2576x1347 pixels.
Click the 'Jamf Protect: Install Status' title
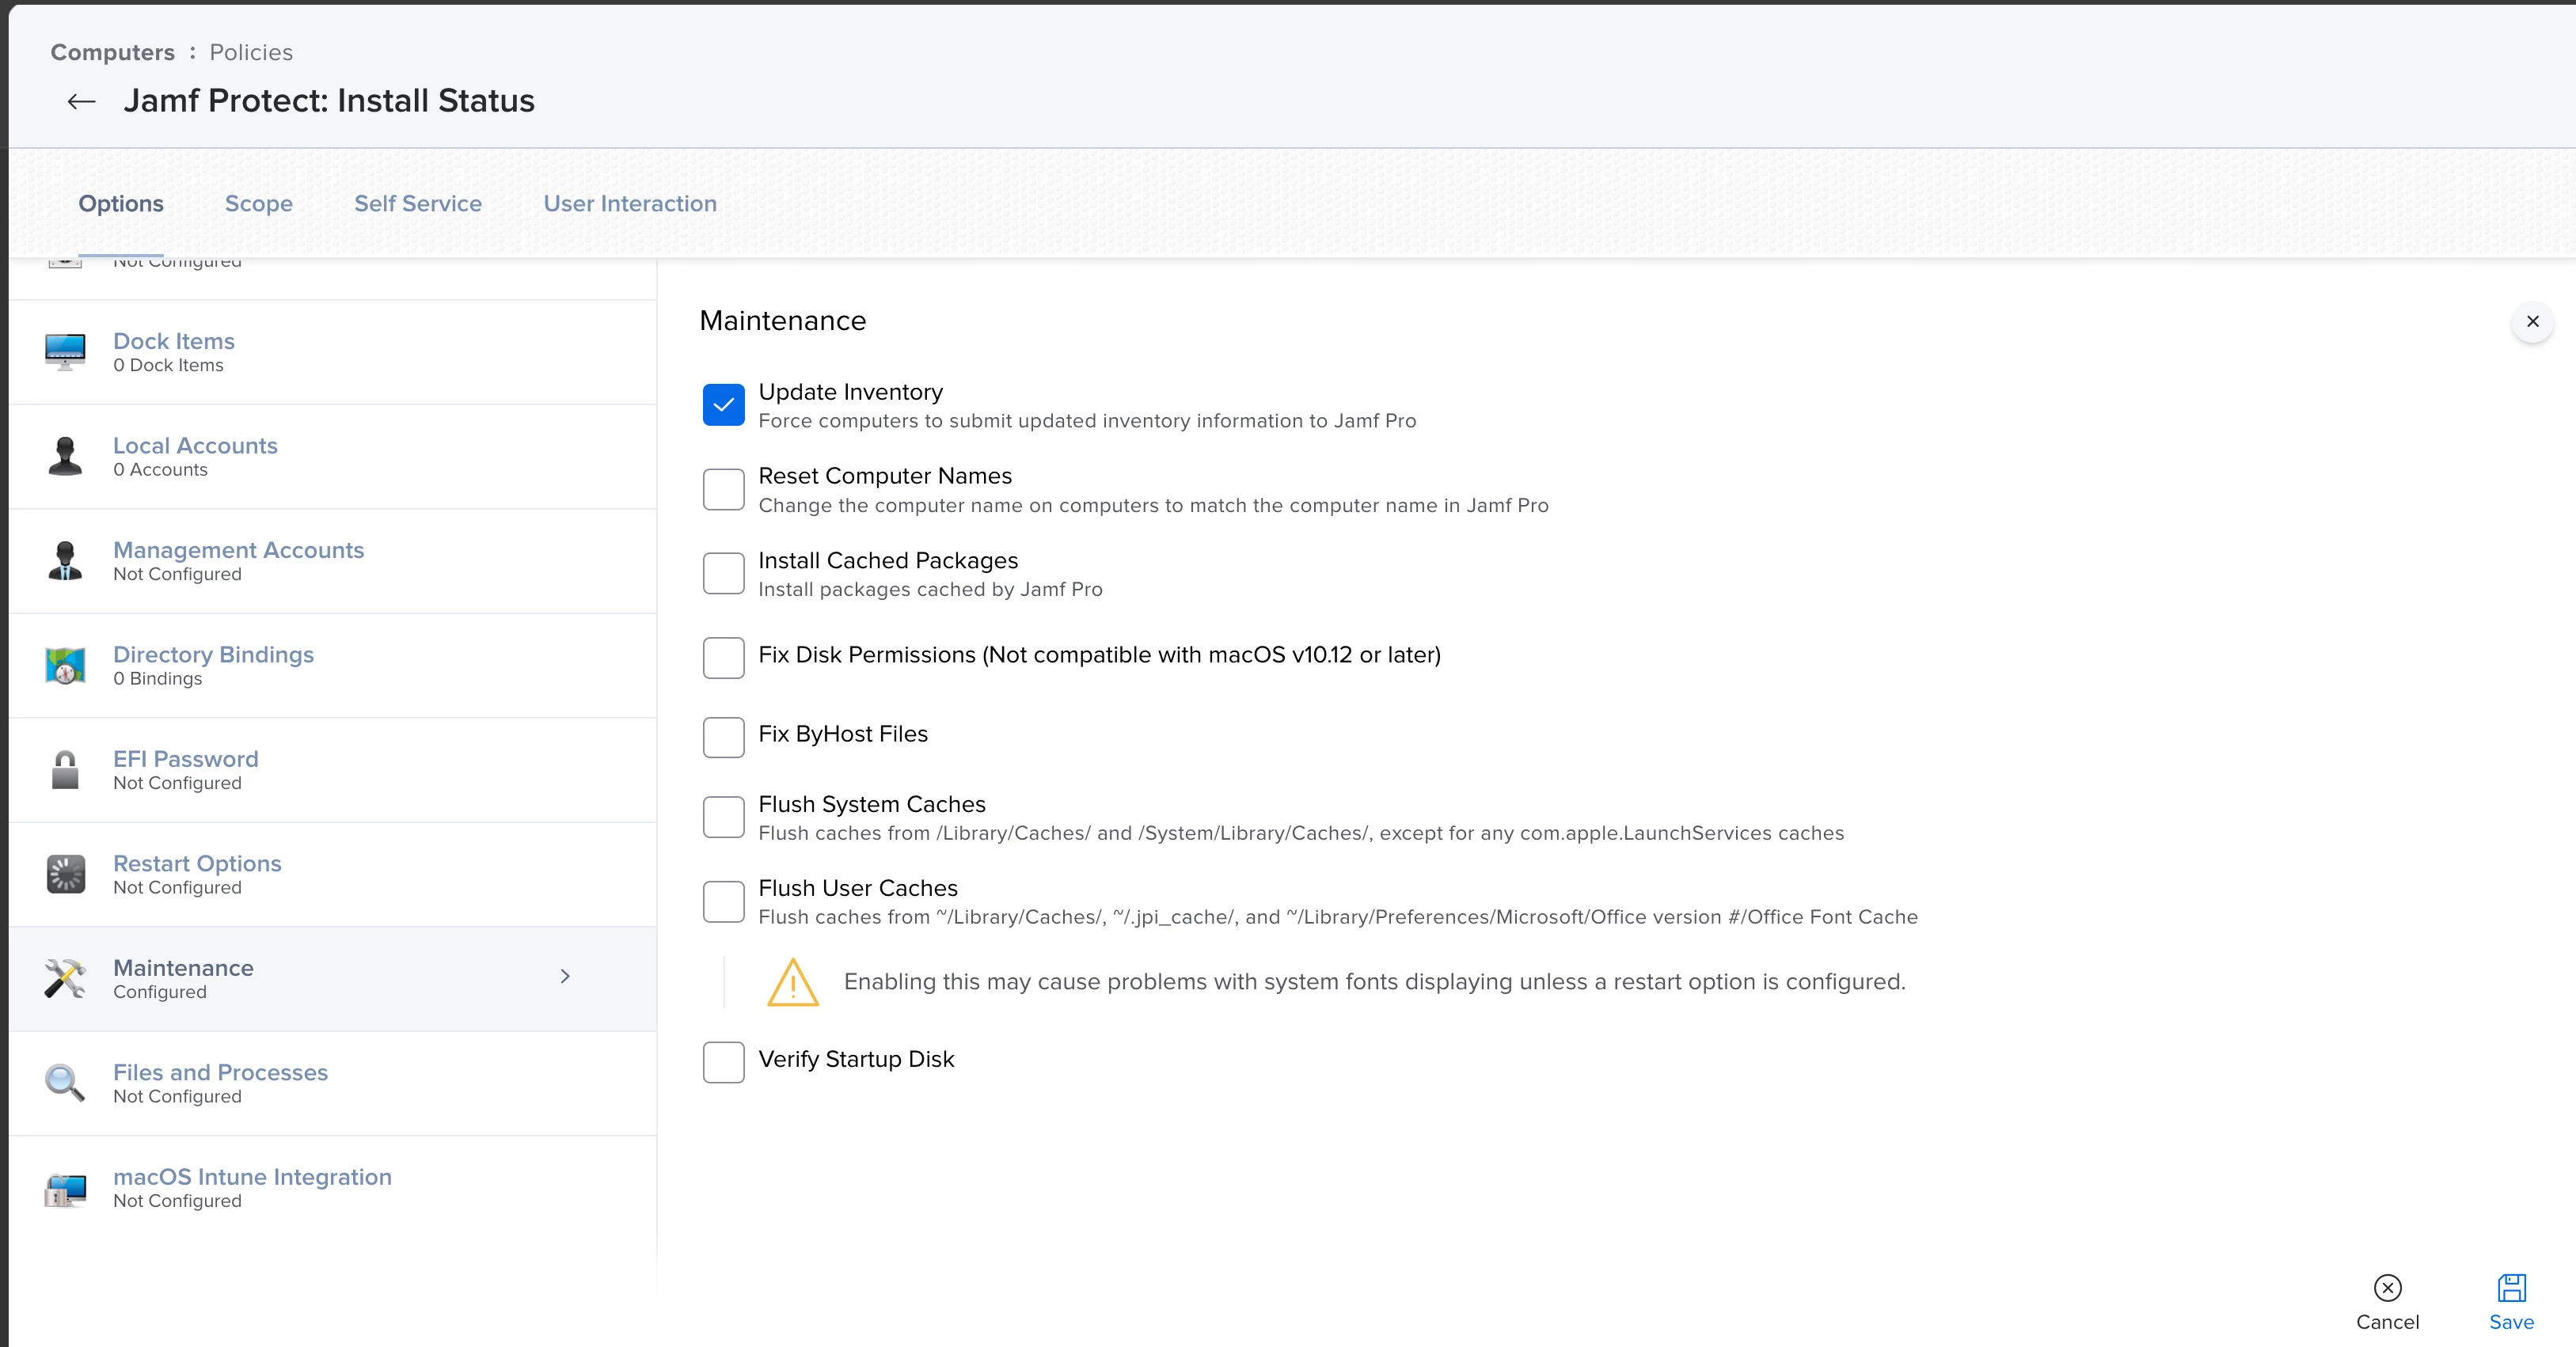pos(329,101)
